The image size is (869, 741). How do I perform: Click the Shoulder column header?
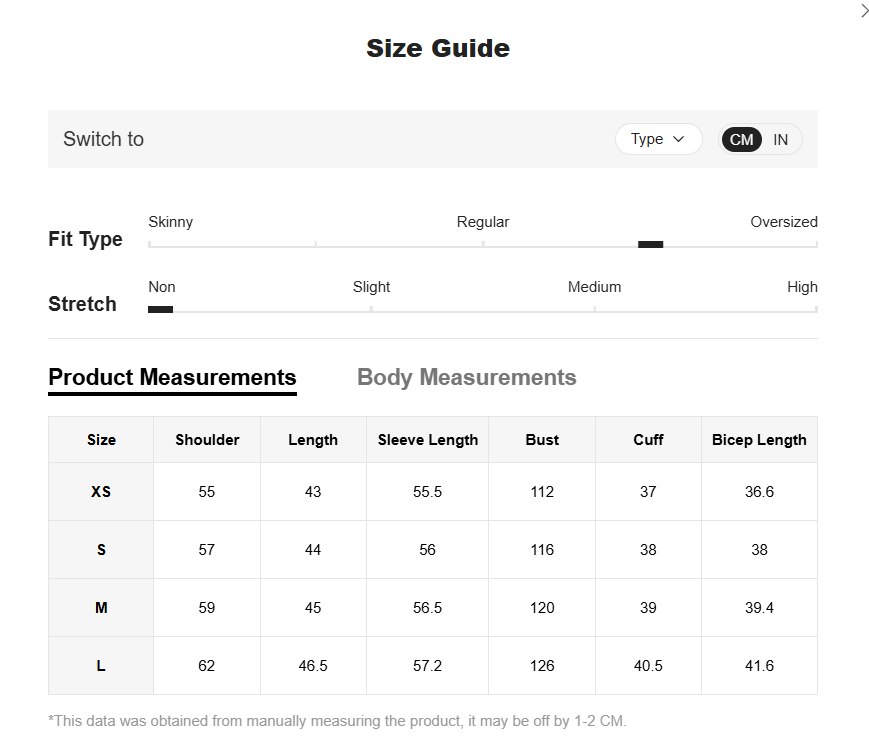(207, 440)
